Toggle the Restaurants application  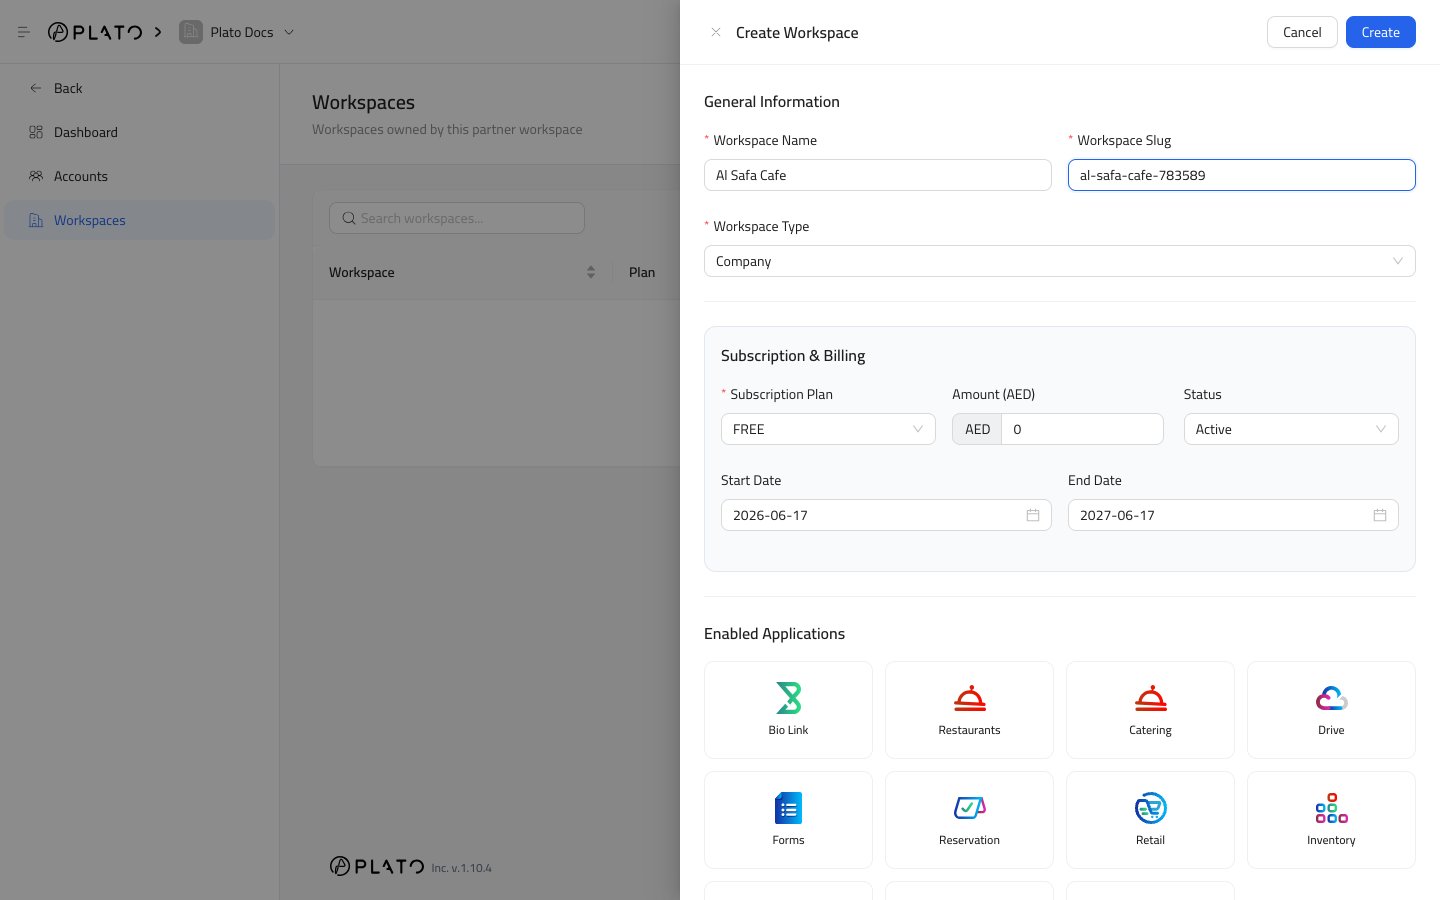tap(969, 710)
